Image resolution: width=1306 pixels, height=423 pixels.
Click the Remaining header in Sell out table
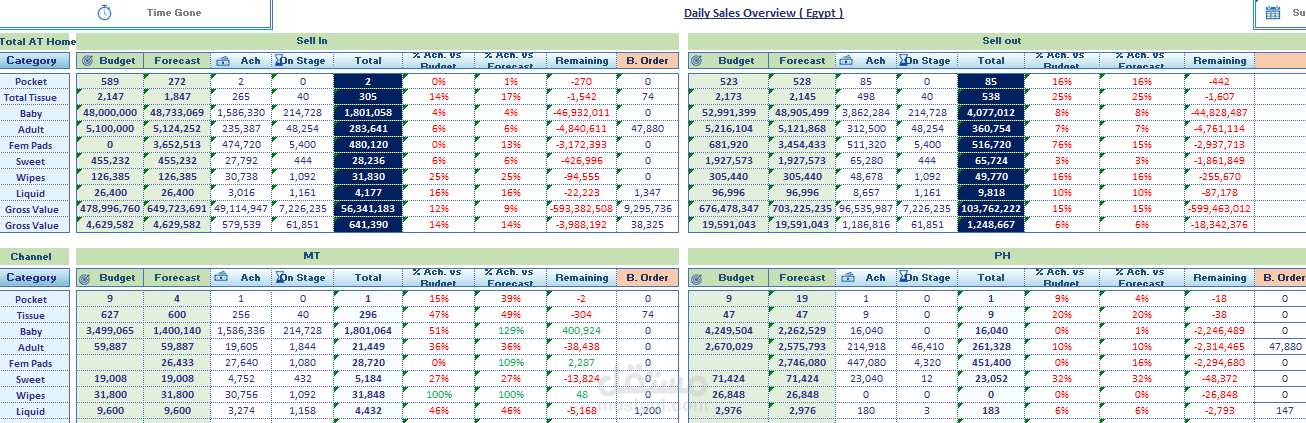coord(1219,61)
